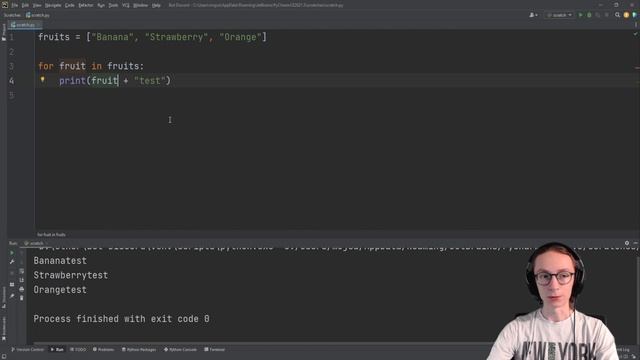Select the scratch.py editor tab
Screen dimensions: 640x360
pyautogui.click(x=25, y=25)
